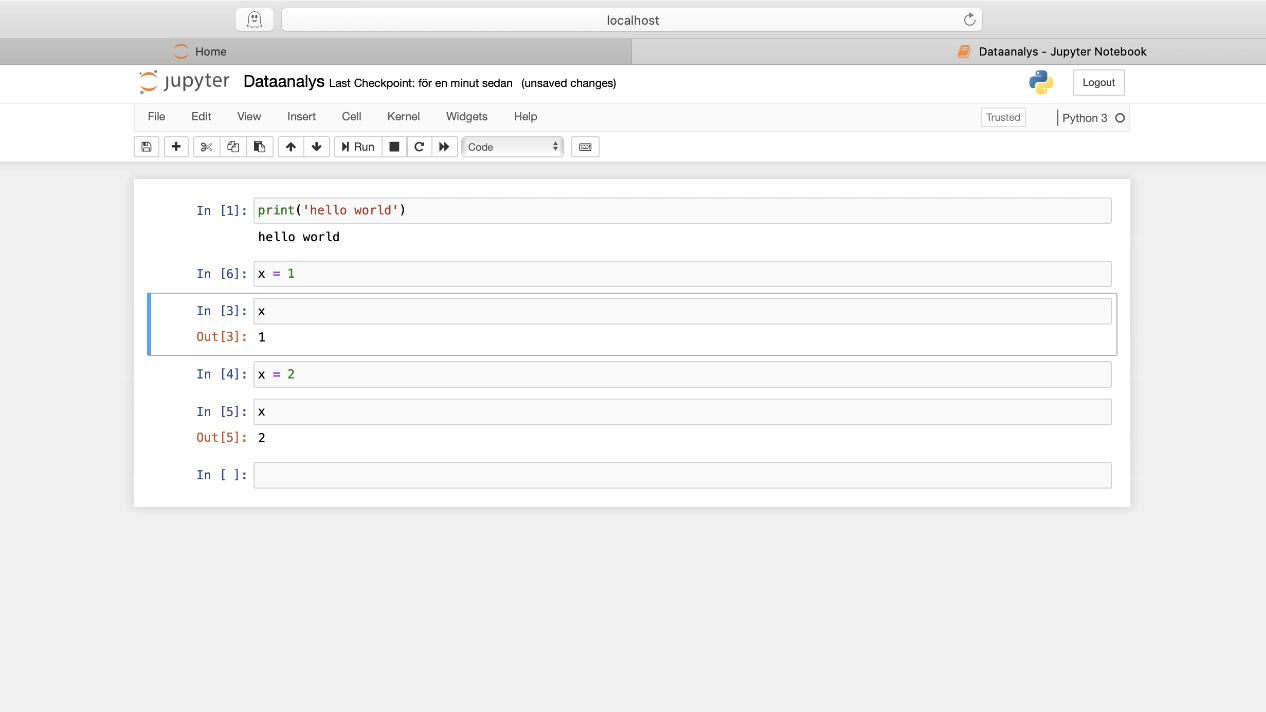Interrupt the kernel with the stop icon
This screenshot has height=712, width=1266.
coord(394,147)
